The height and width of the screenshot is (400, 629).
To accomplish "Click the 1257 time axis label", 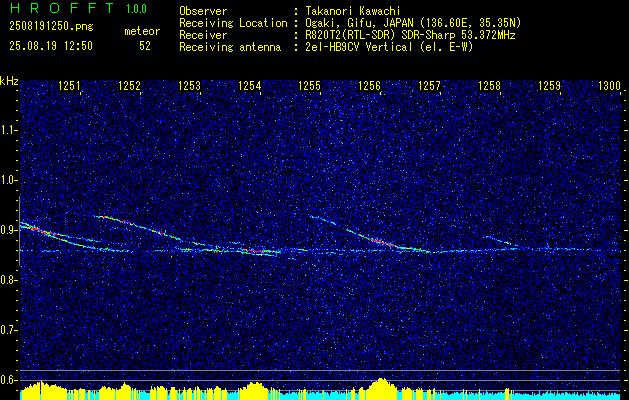I will click(429, 86).
